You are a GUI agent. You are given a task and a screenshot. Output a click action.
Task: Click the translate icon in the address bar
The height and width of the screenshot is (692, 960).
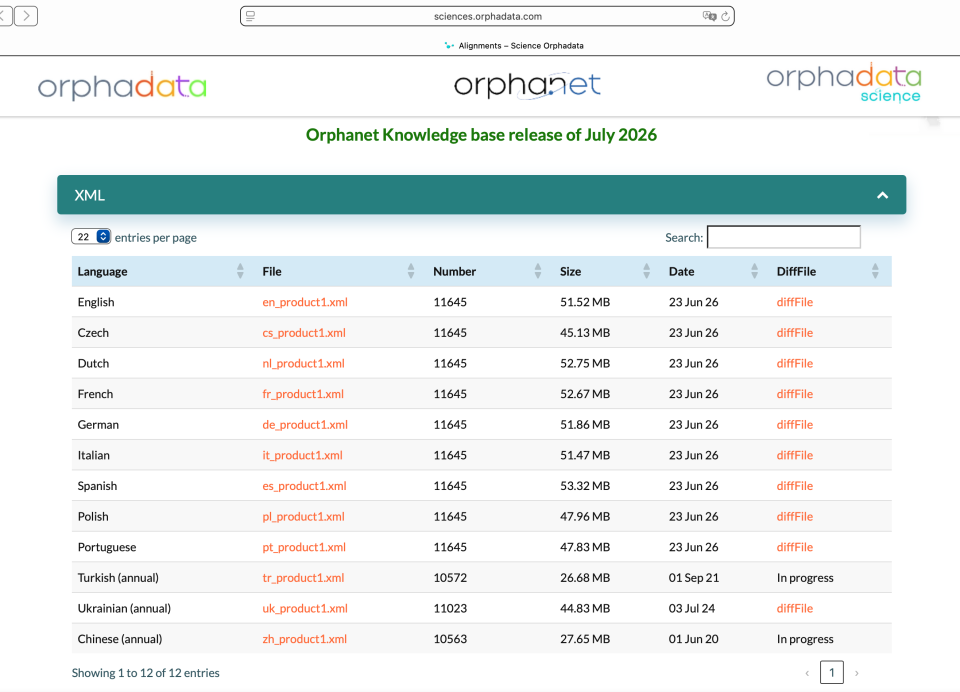click(x=709, y=16)
